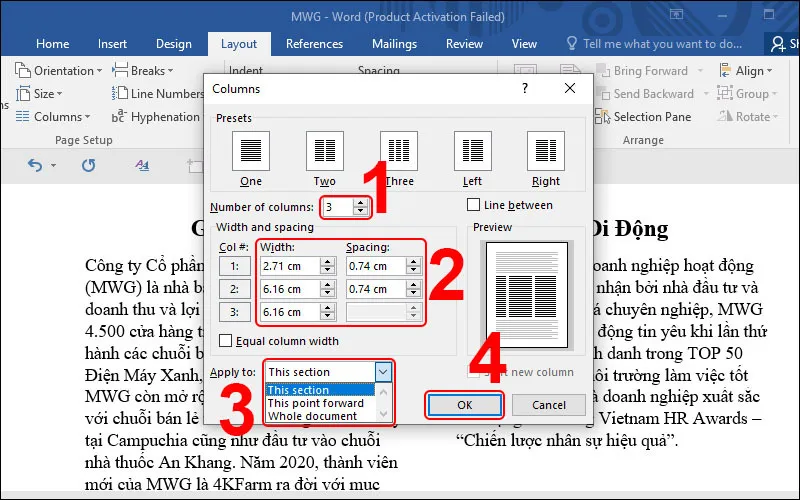This screenshot has height=500, width=800.
Task: Expand the Apply to combo box arrow
Action: (x=383, y=372)
